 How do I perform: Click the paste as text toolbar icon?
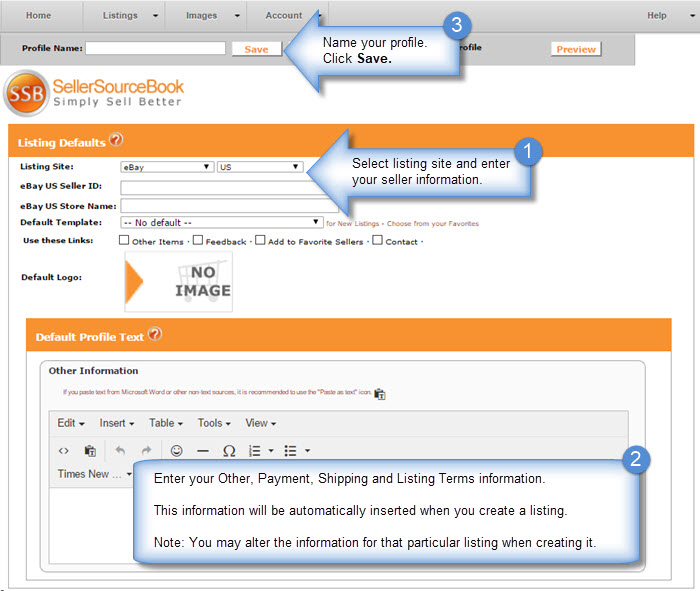(90, 451)
